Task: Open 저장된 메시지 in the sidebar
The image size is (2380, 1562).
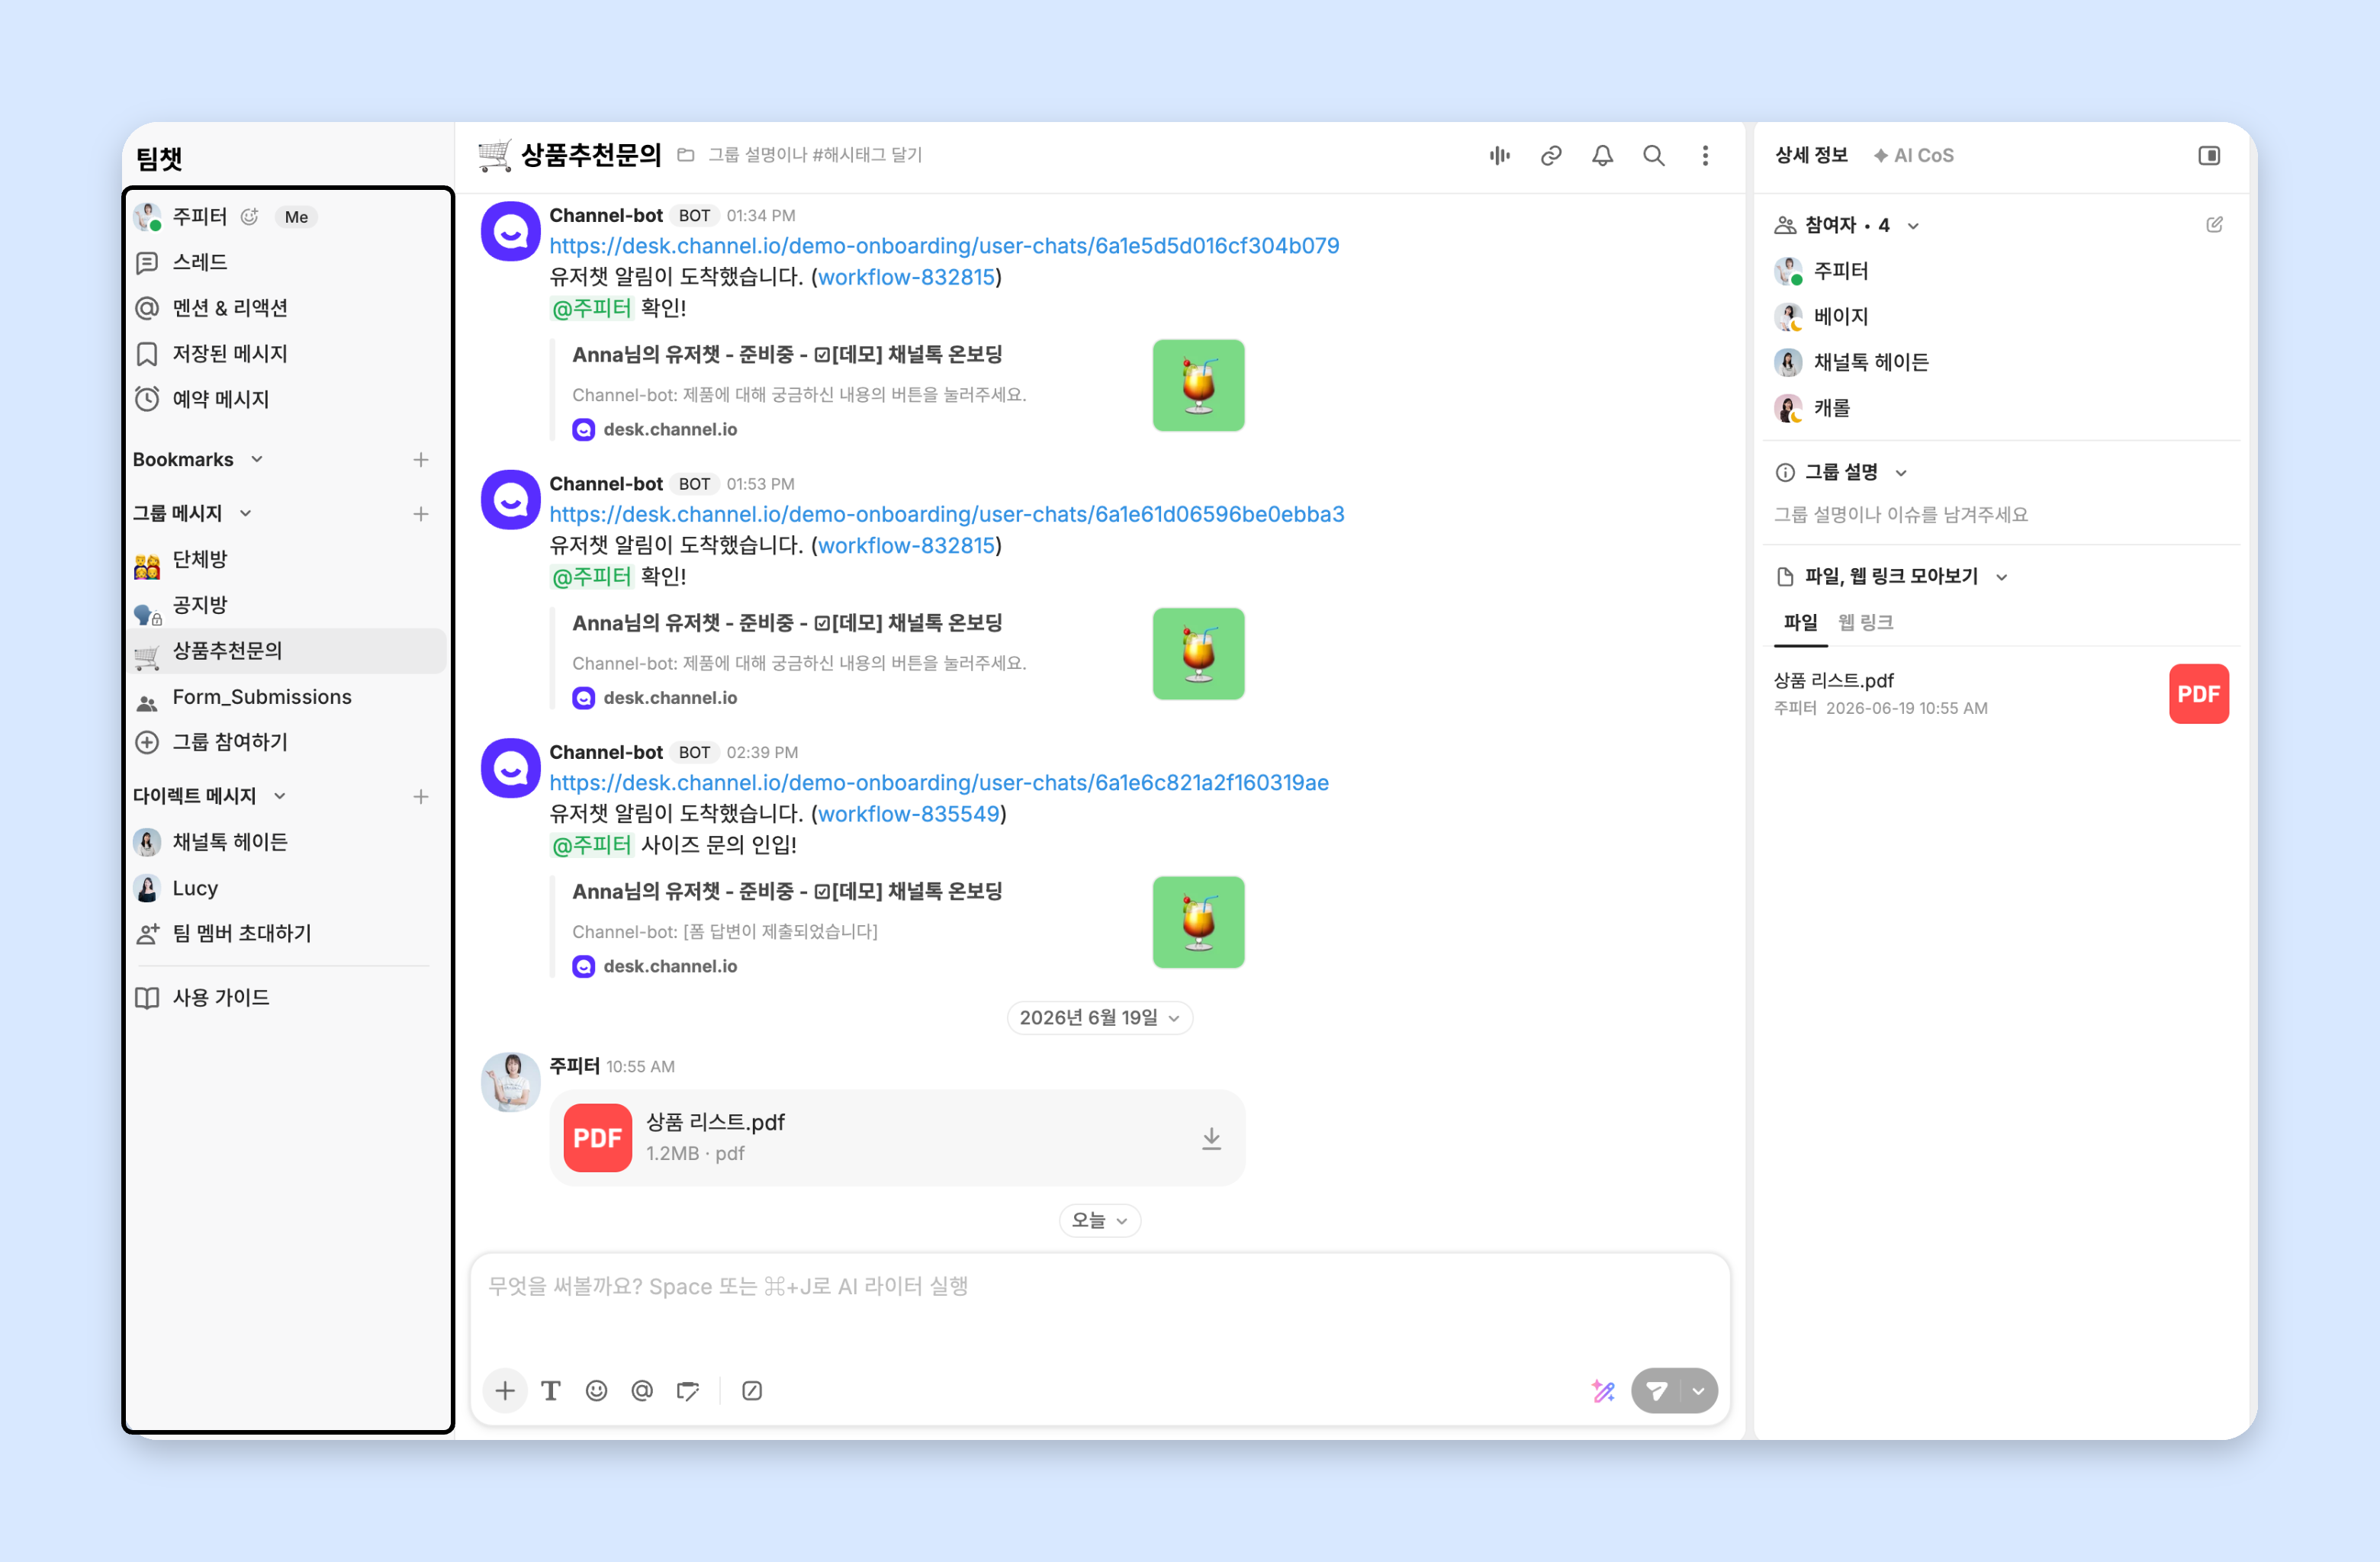Action: pos(287,354)
